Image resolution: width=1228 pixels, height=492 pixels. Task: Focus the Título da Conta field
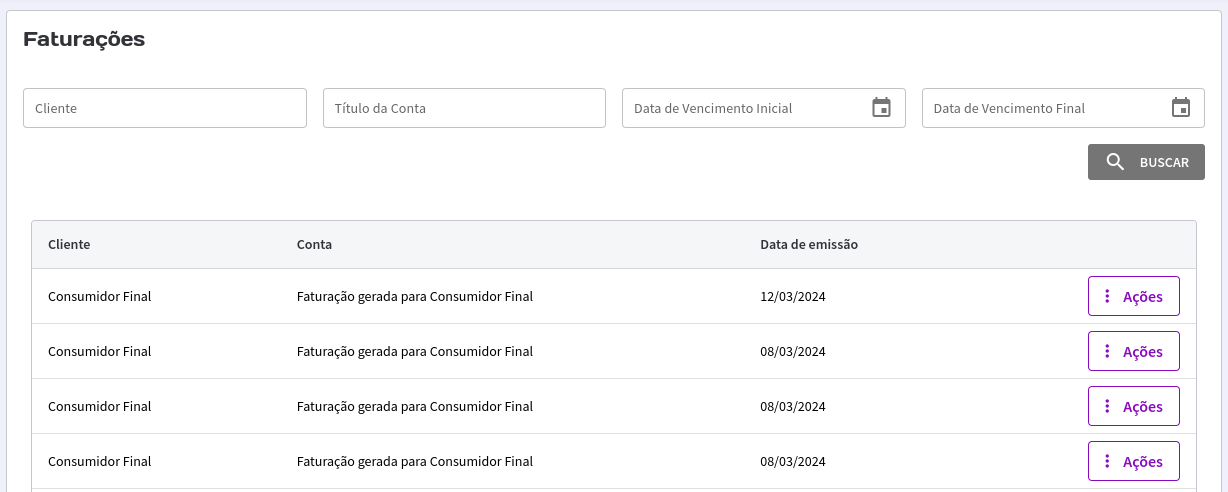(464, 108)
